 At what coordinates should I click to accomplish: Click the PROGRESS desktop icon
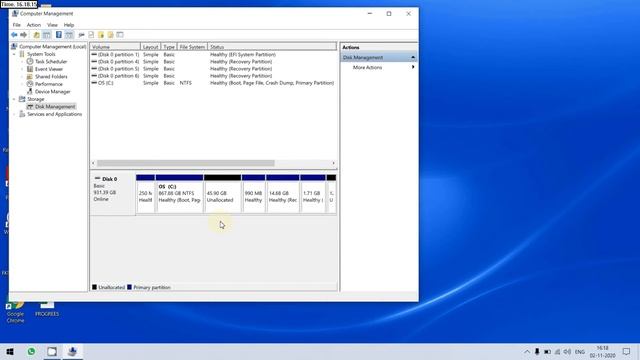(x=47, y=309)
